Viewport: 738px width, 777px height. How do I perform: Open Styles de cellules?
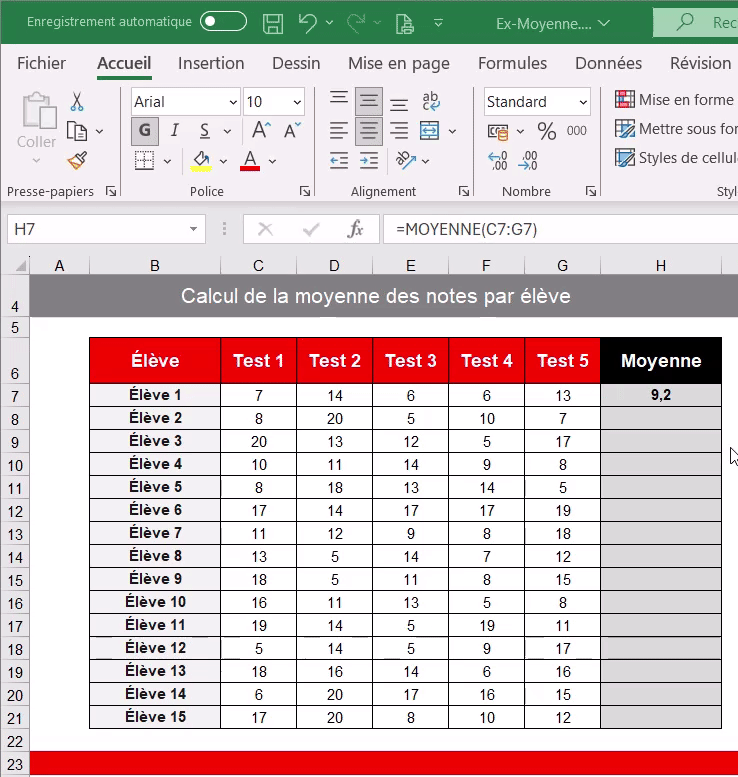click(x=676, y=158)
